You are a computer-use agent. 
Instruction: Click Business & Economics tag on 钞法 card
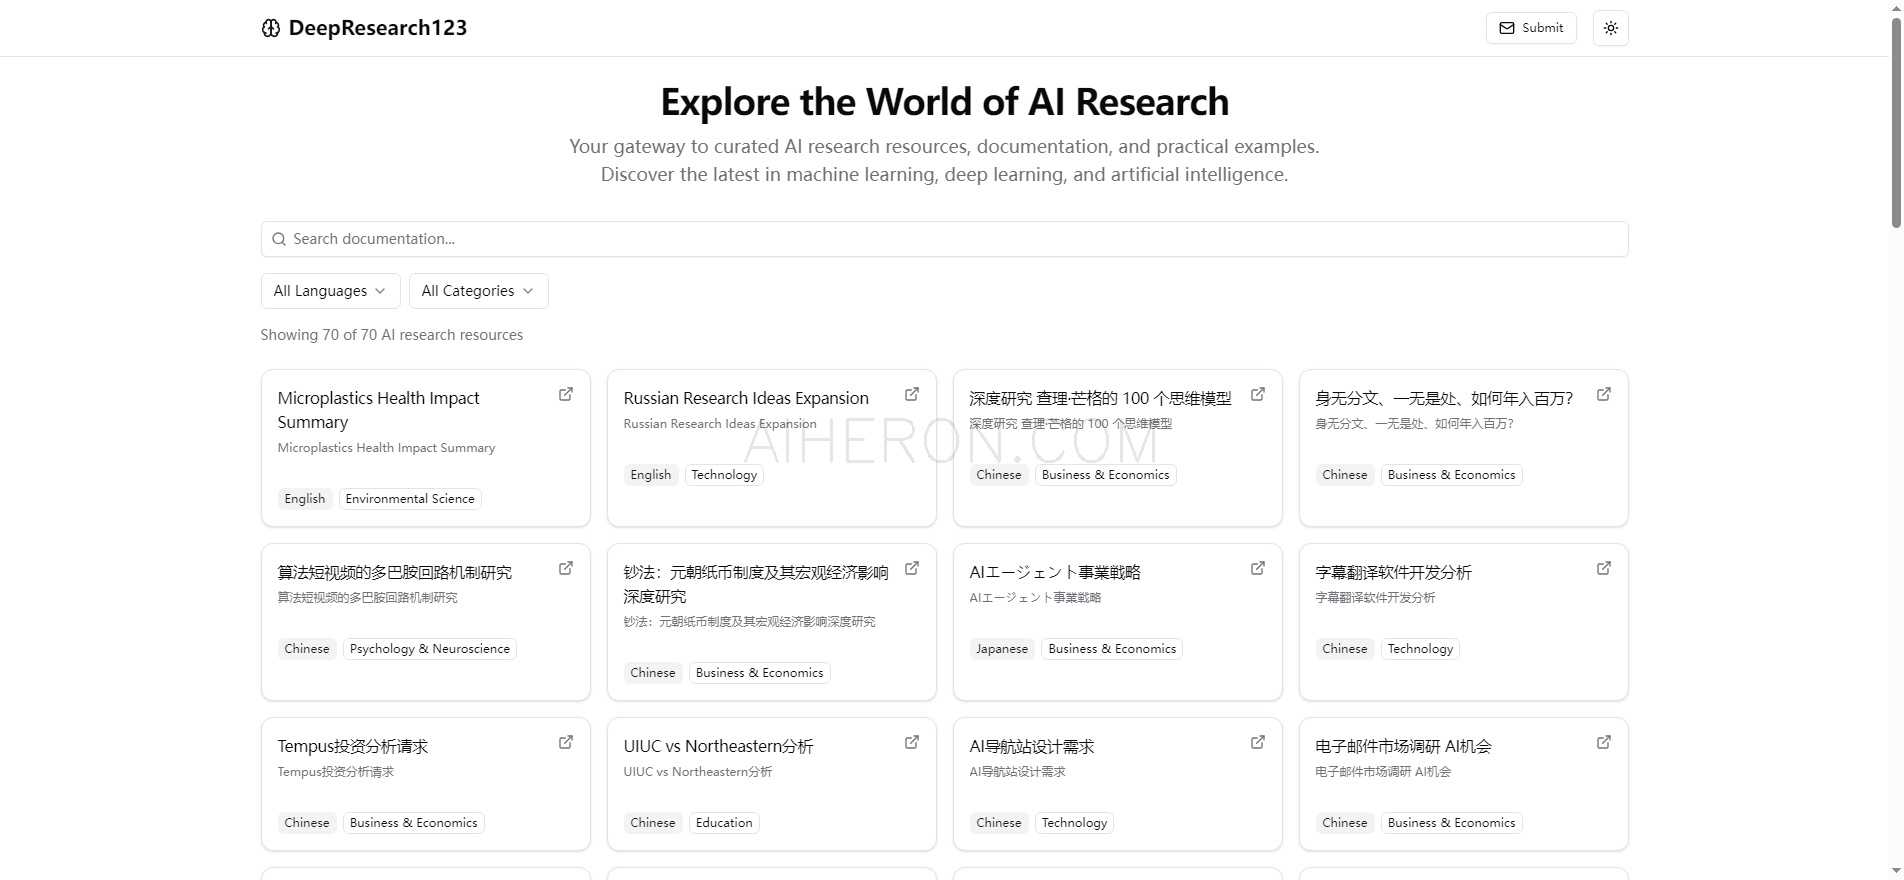pos(760,673)
